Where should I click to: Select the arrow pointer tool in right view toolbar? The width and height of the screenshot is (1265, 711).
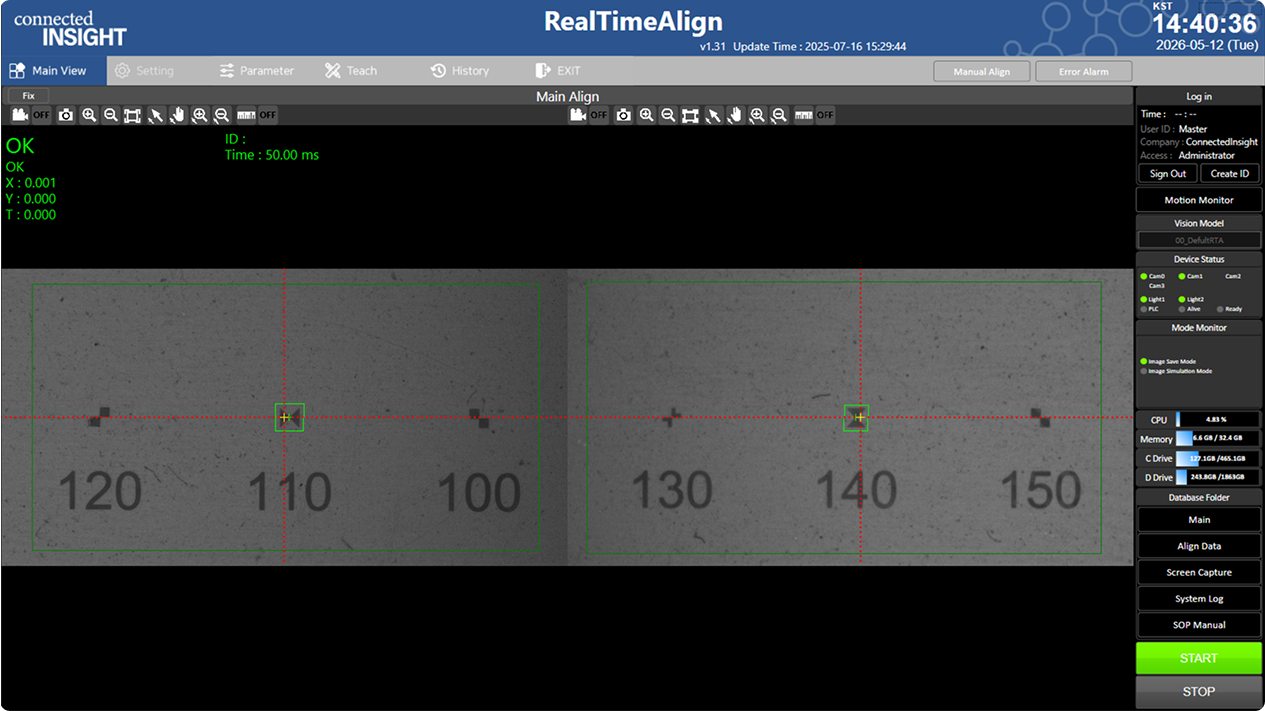(713, 115)
